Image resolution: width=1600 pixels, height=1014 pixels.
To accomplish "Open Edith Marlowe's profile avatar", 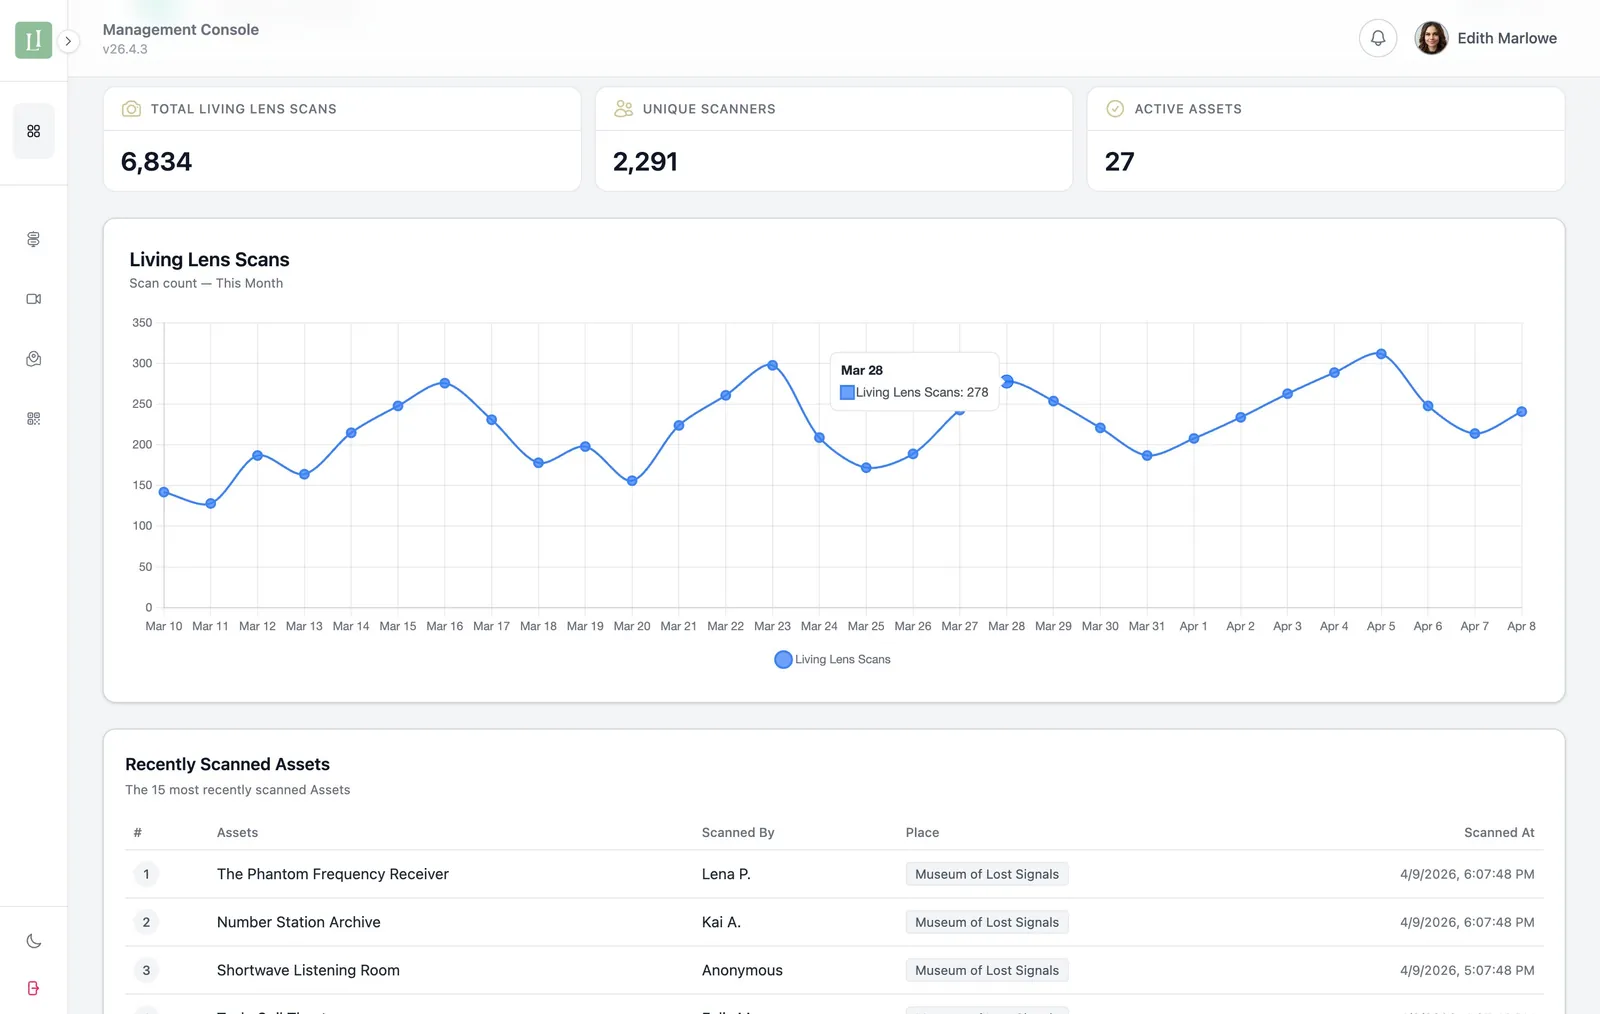I will pyautogui.click(x=1431, y=38).
